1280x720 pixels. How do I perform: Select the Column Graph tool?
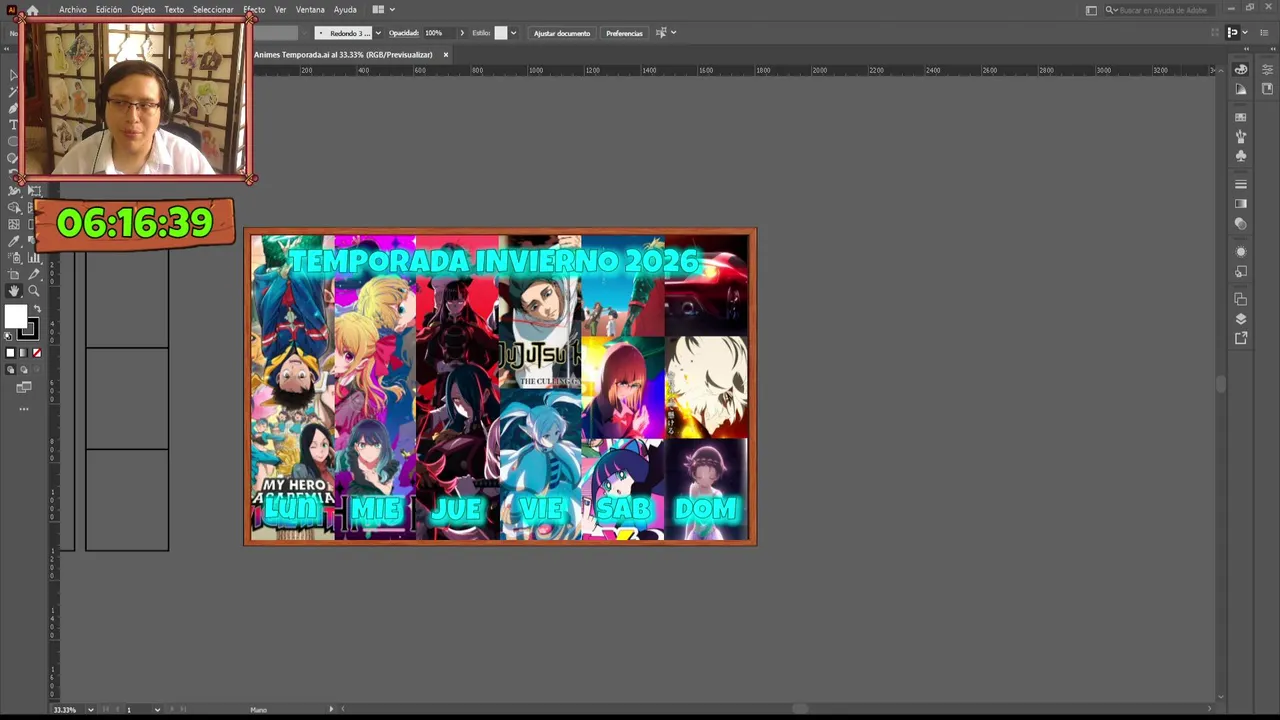(x=33, y=258)
